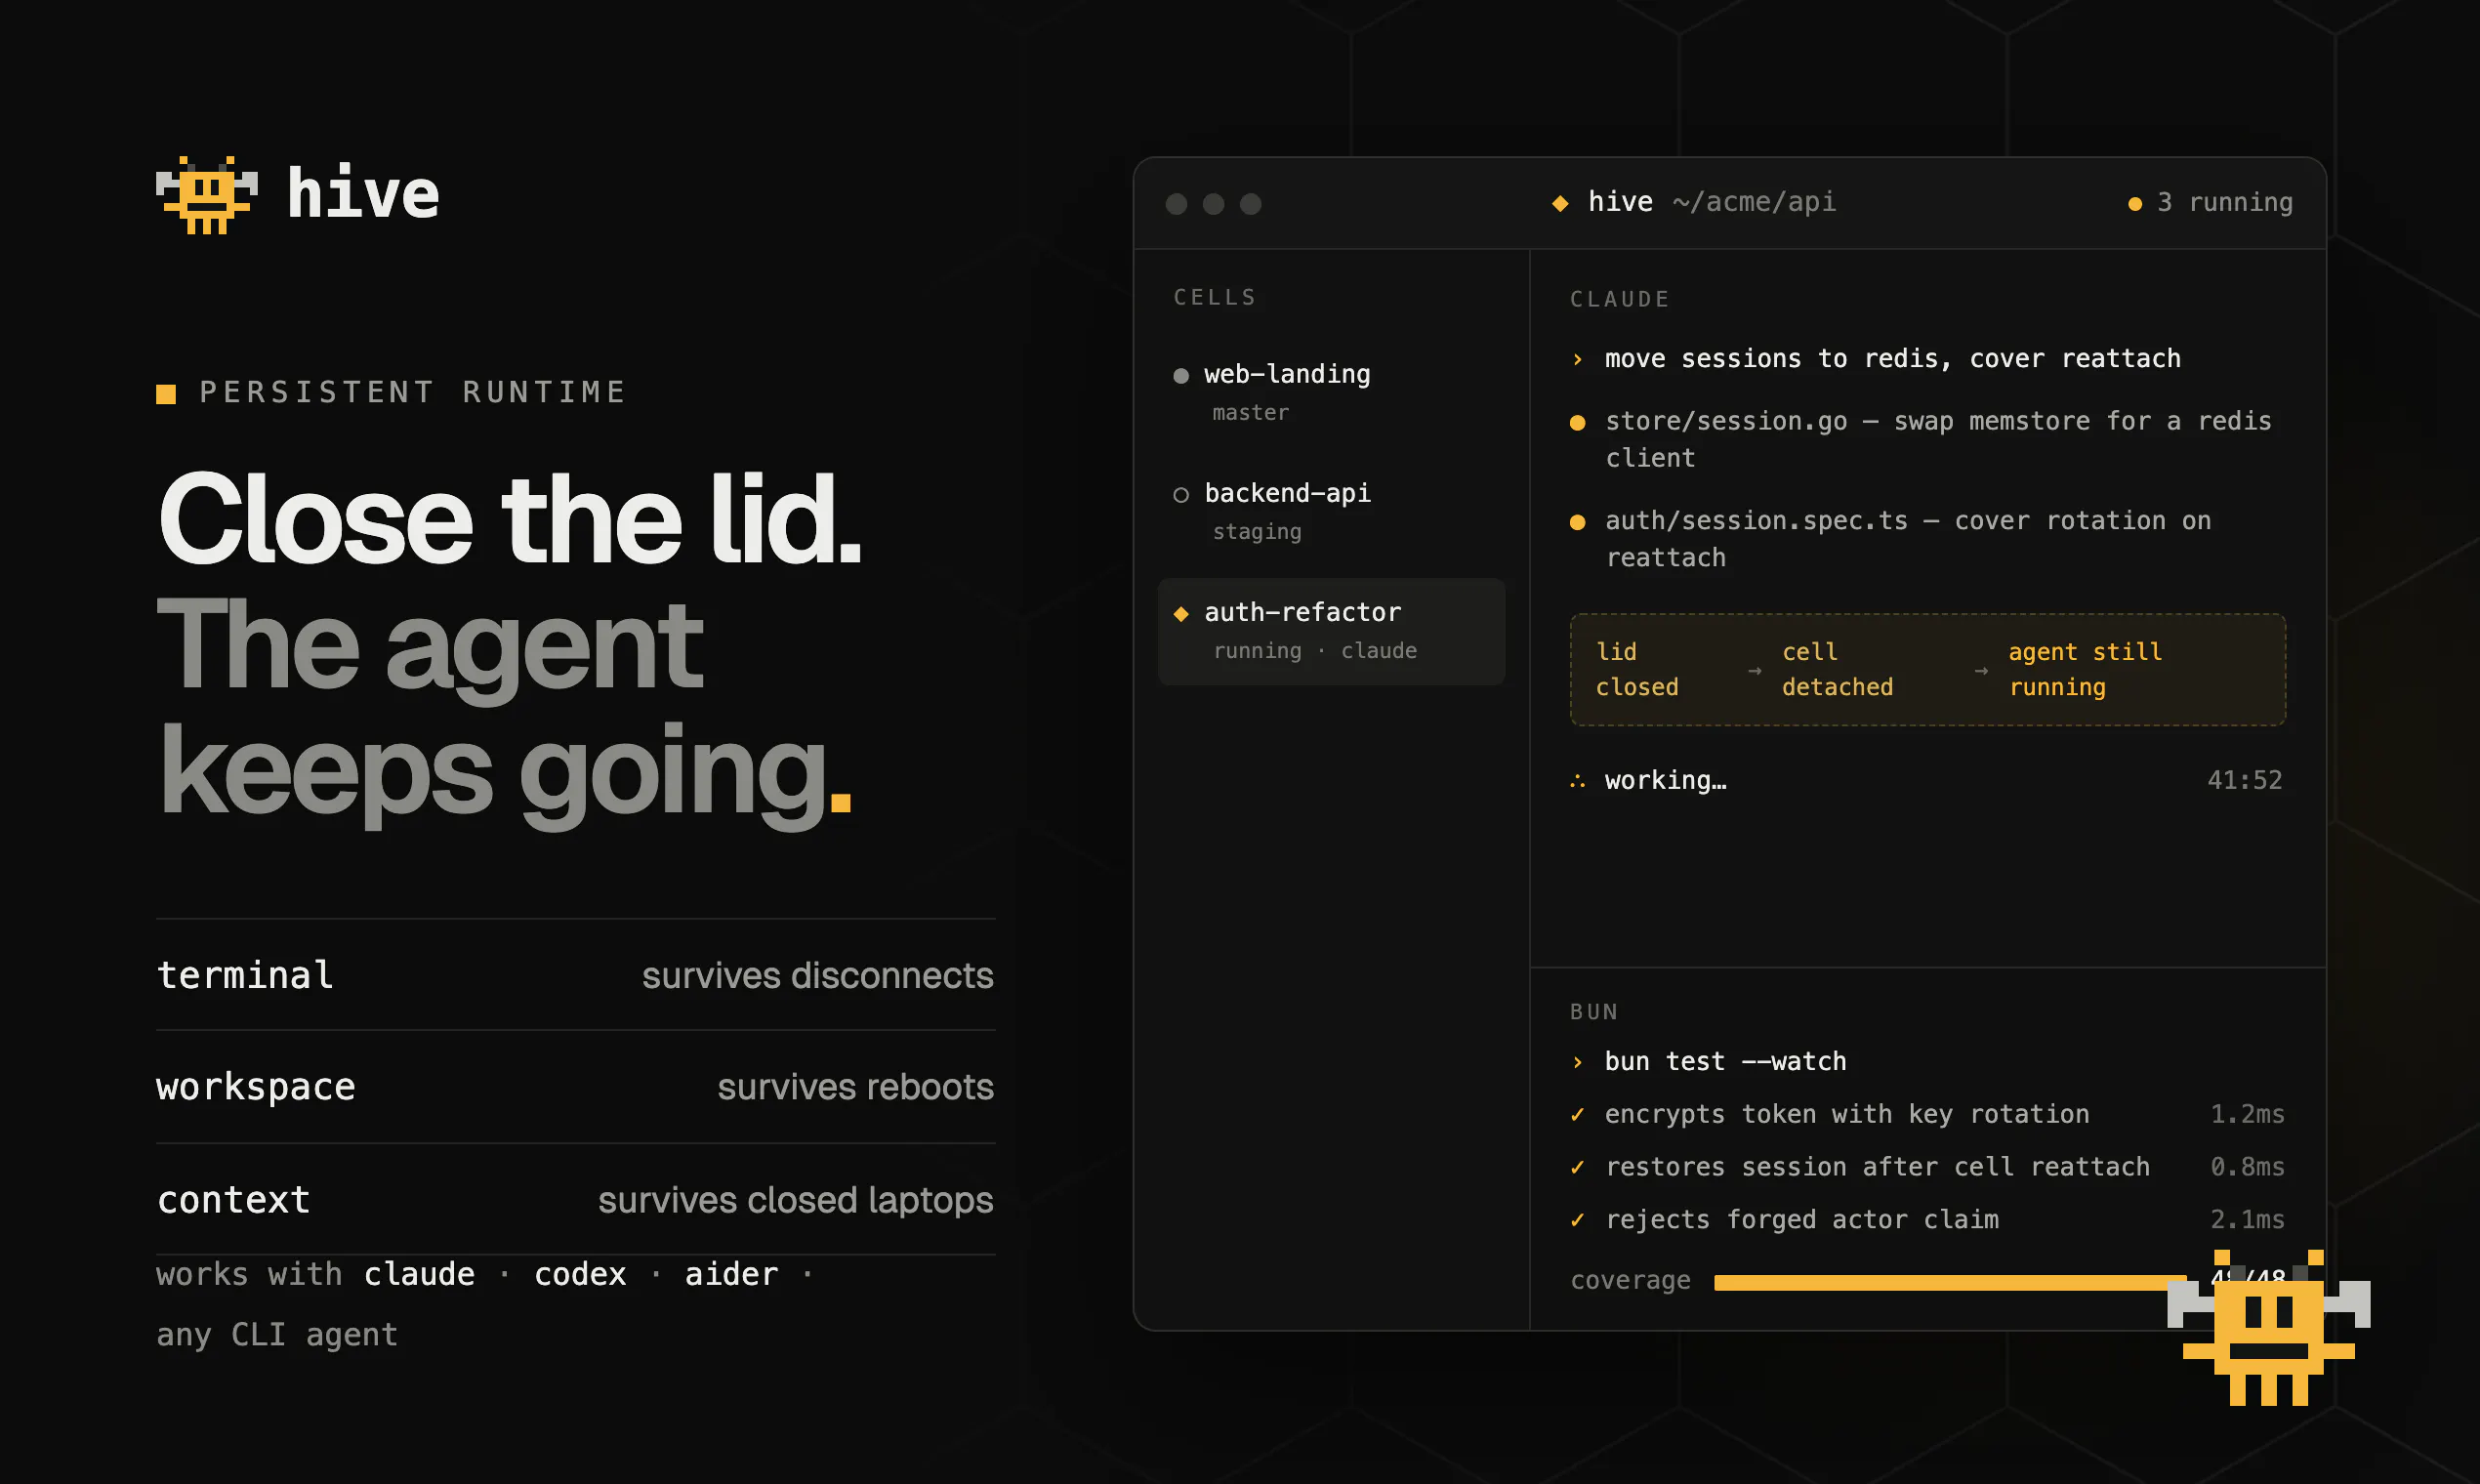Click the large pixel bee mascot
The image size is (2480, 1484).
click(2269, 1328)
